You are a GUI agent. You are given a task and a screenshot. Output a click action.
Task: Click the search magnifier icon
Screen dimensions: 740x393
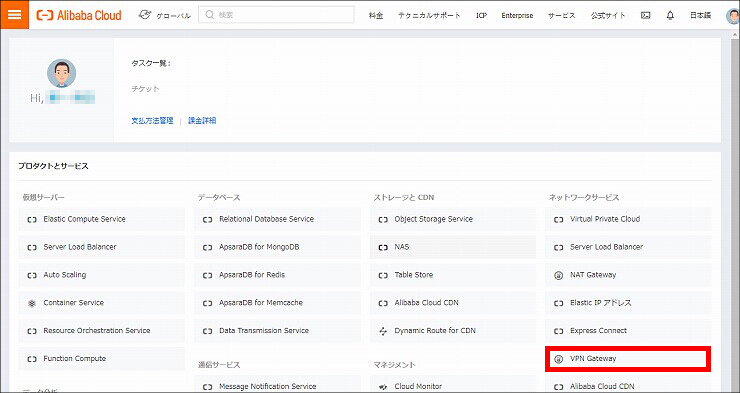(210, 15)
